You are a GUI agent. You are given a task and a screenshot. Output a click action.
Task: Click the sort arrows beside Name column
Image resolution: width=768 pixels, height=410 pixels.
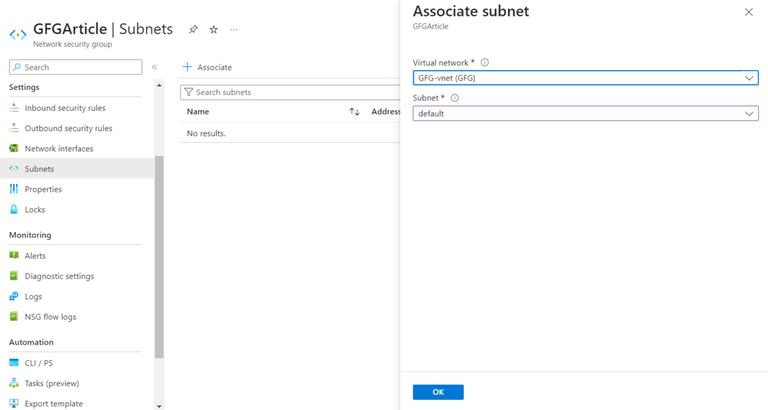coord(354,112)
